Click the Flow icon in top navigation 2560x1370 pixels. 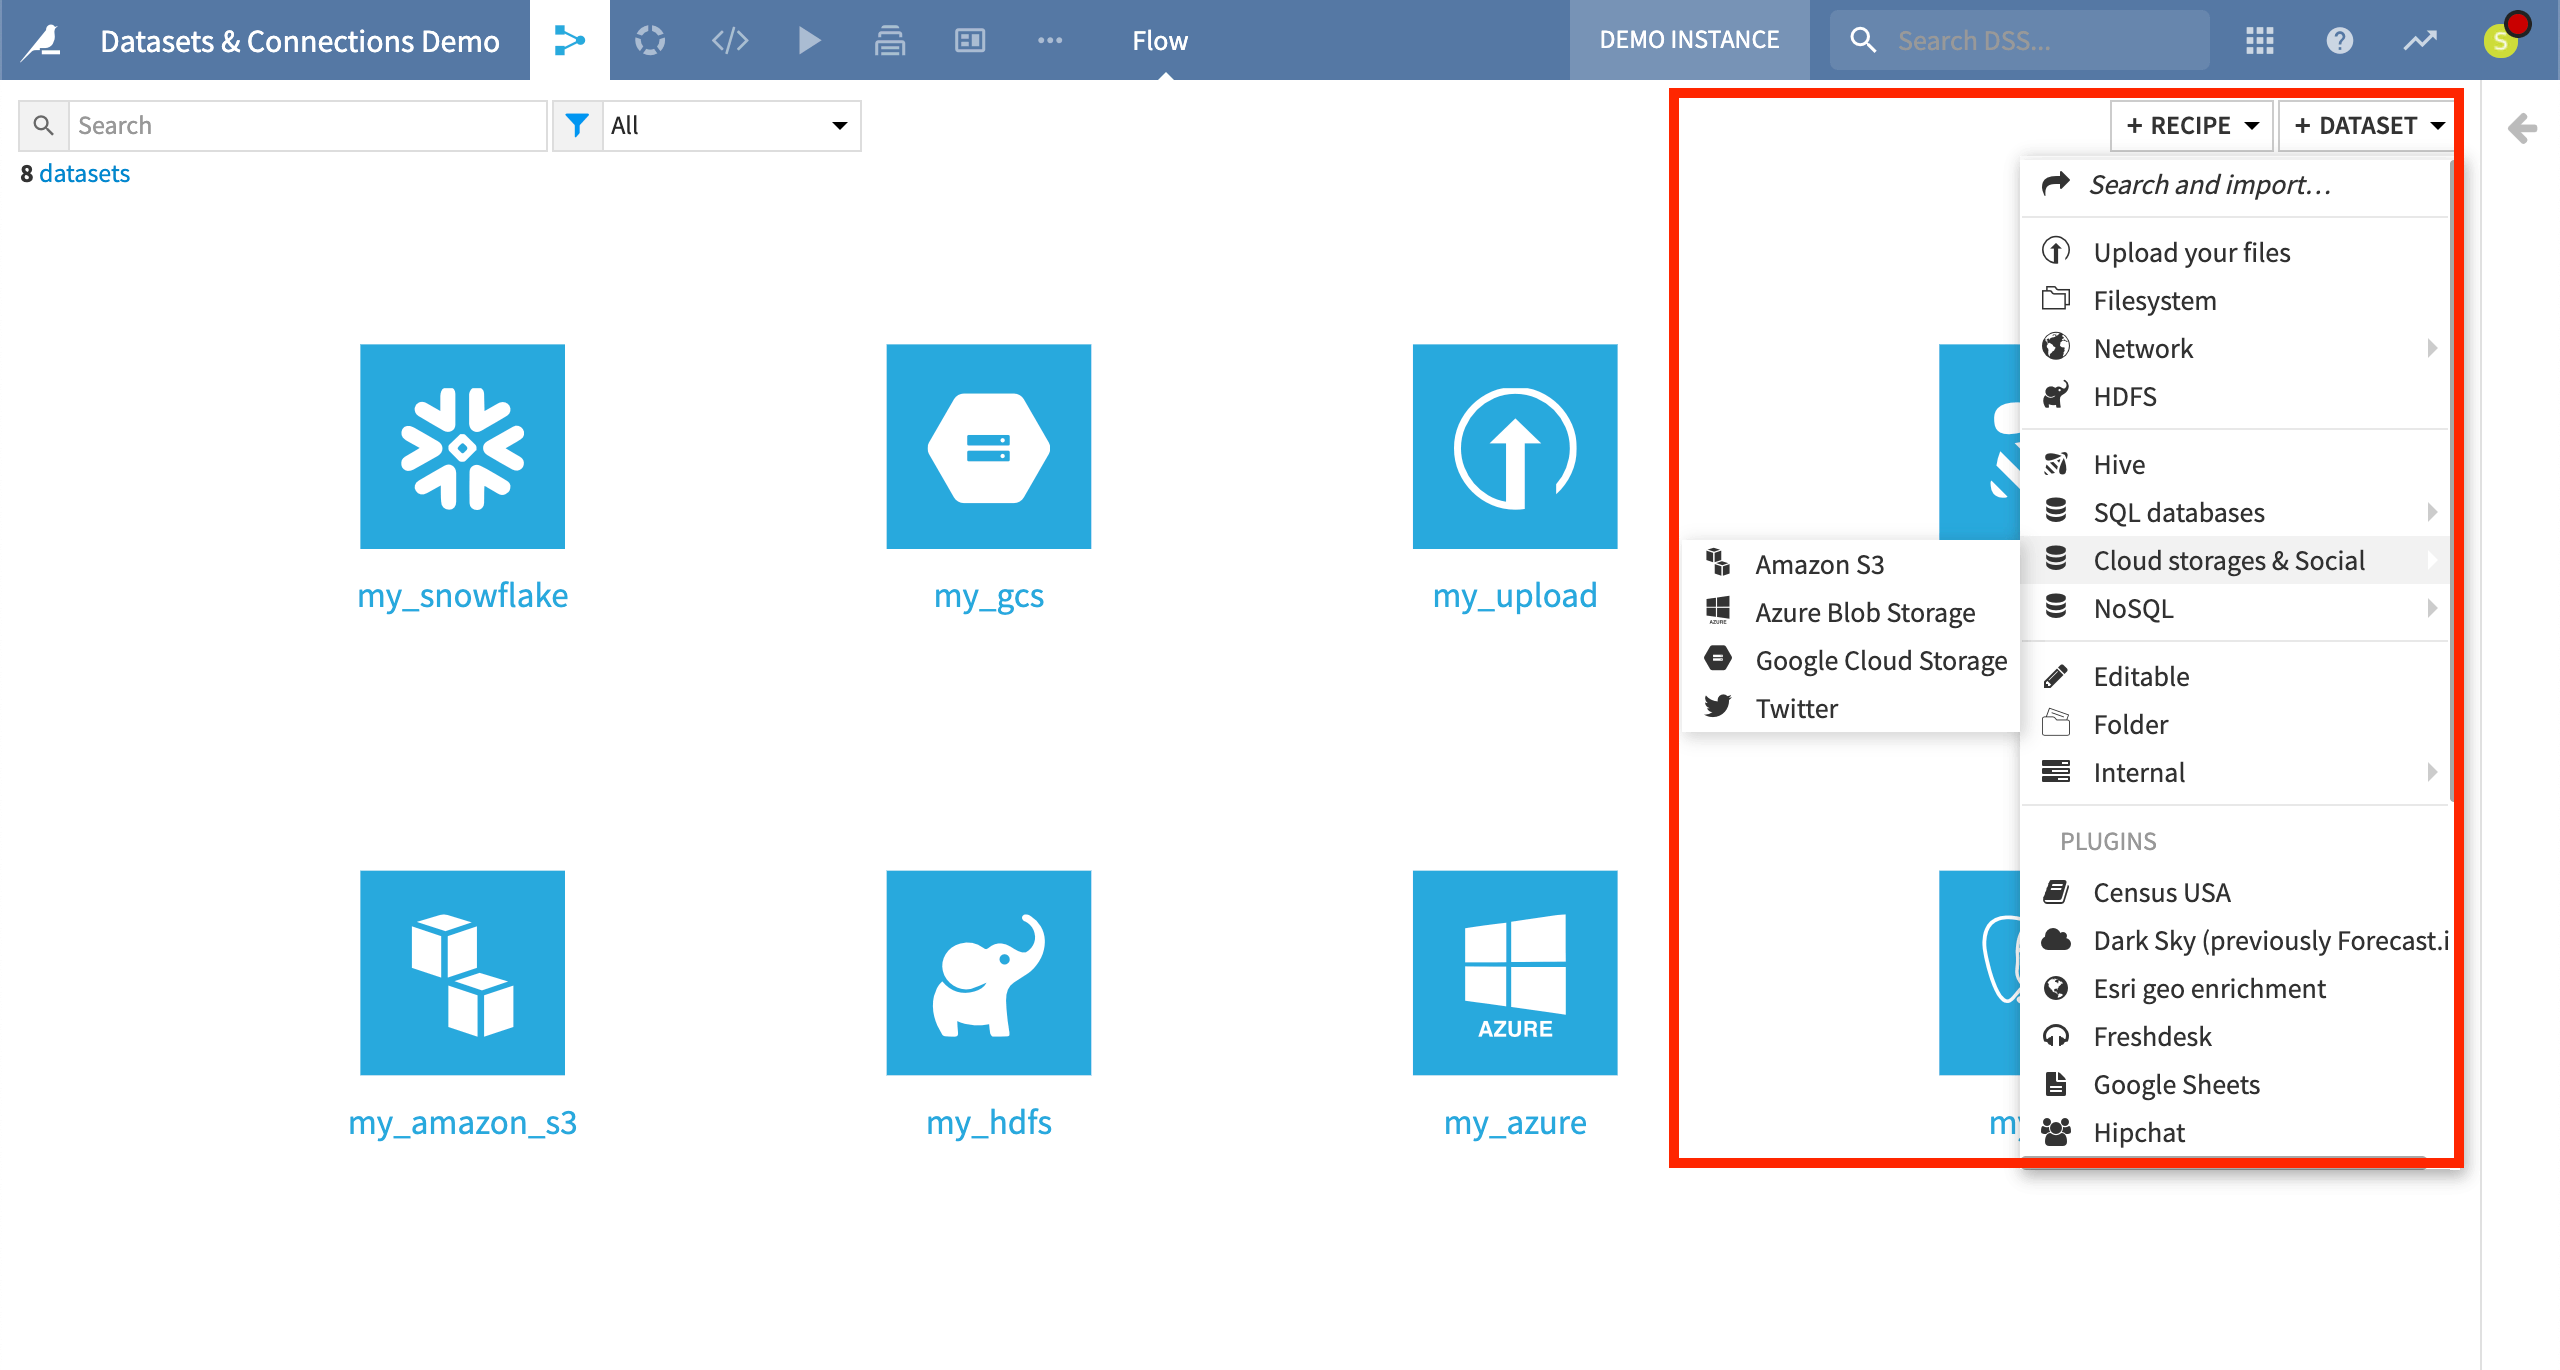pyautogui.click(x=569, y=40)
